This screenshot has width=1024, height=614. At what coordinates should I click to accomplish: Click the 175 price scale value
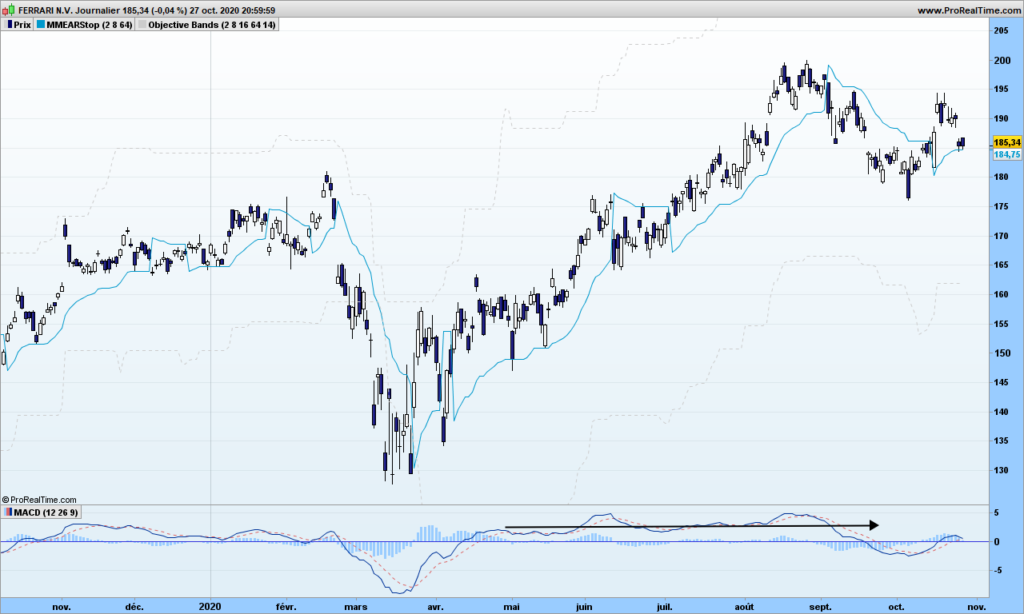point(1000,206)
